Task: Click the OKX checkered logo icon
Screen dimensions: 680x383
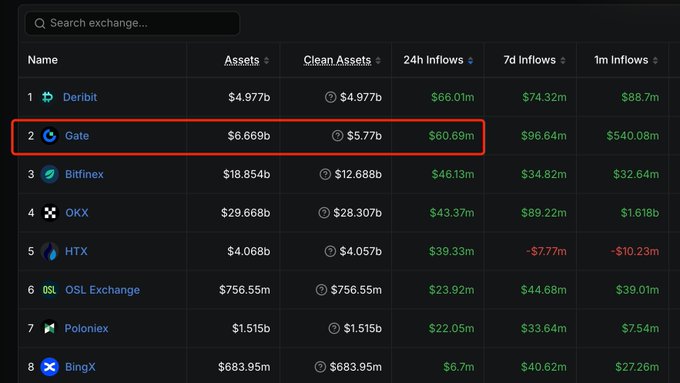Action: pyautogui.click(x=49, y=213)
